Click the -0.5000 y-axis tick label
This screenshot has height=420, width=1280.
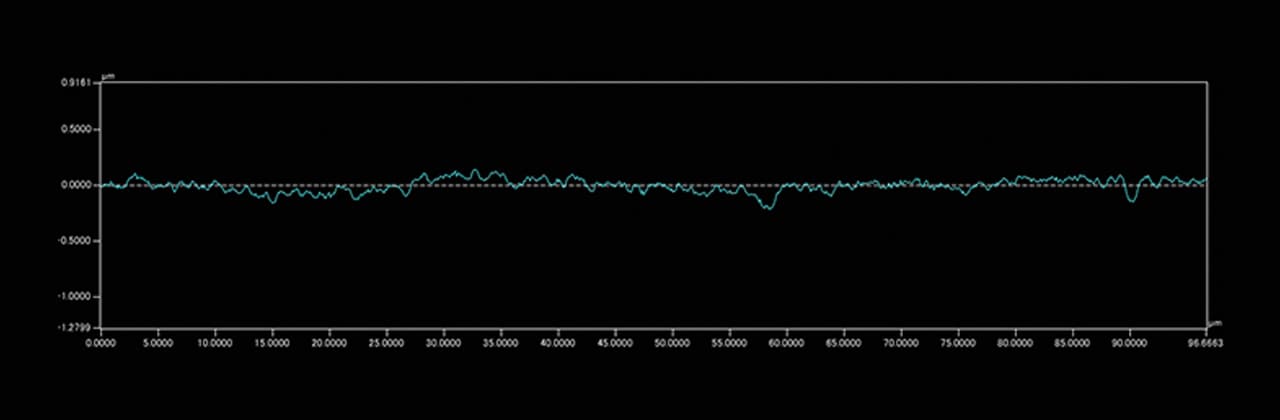click(77, 241)
